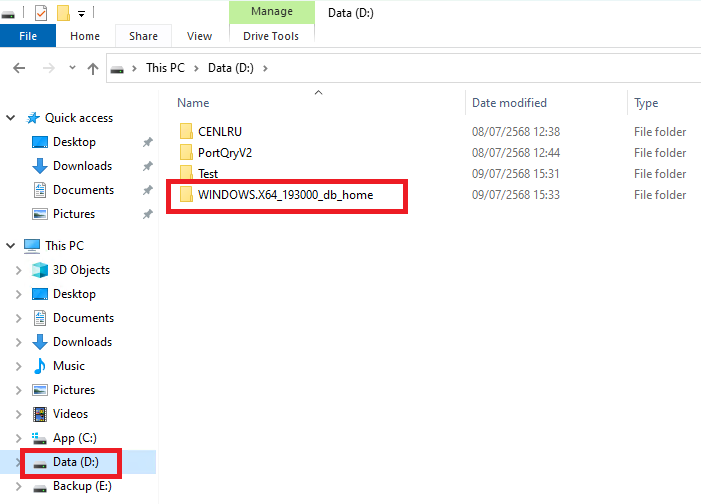Click the drive icon in title bar
The height and width of the screenshot is (504, 701).
8,15
